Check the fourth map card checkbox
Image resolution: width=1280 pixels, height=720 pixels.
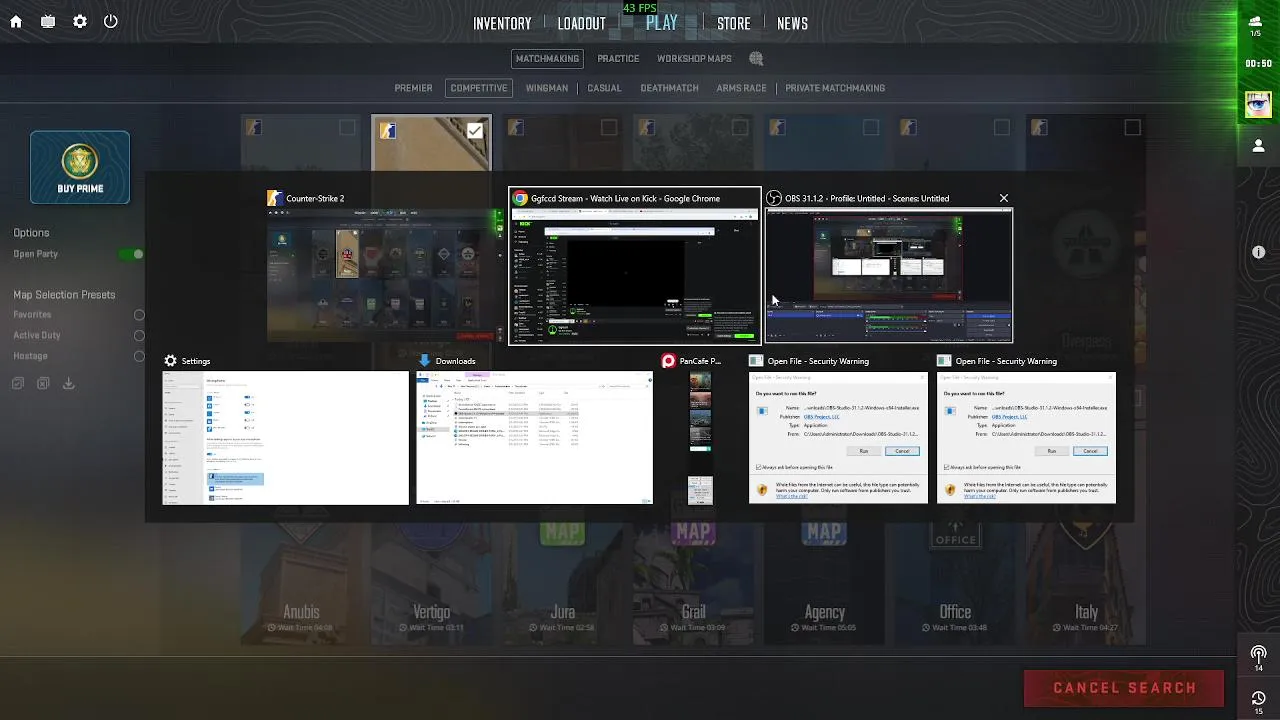click(740, 127)
